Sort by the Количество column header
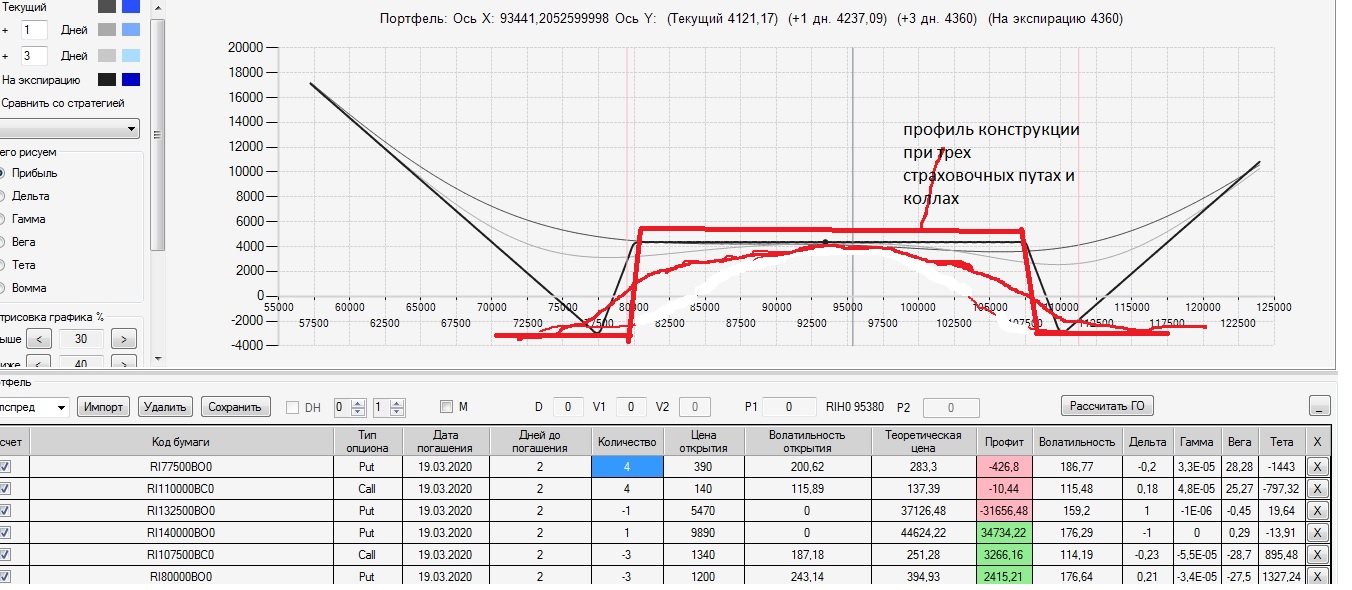 point(627,441)
